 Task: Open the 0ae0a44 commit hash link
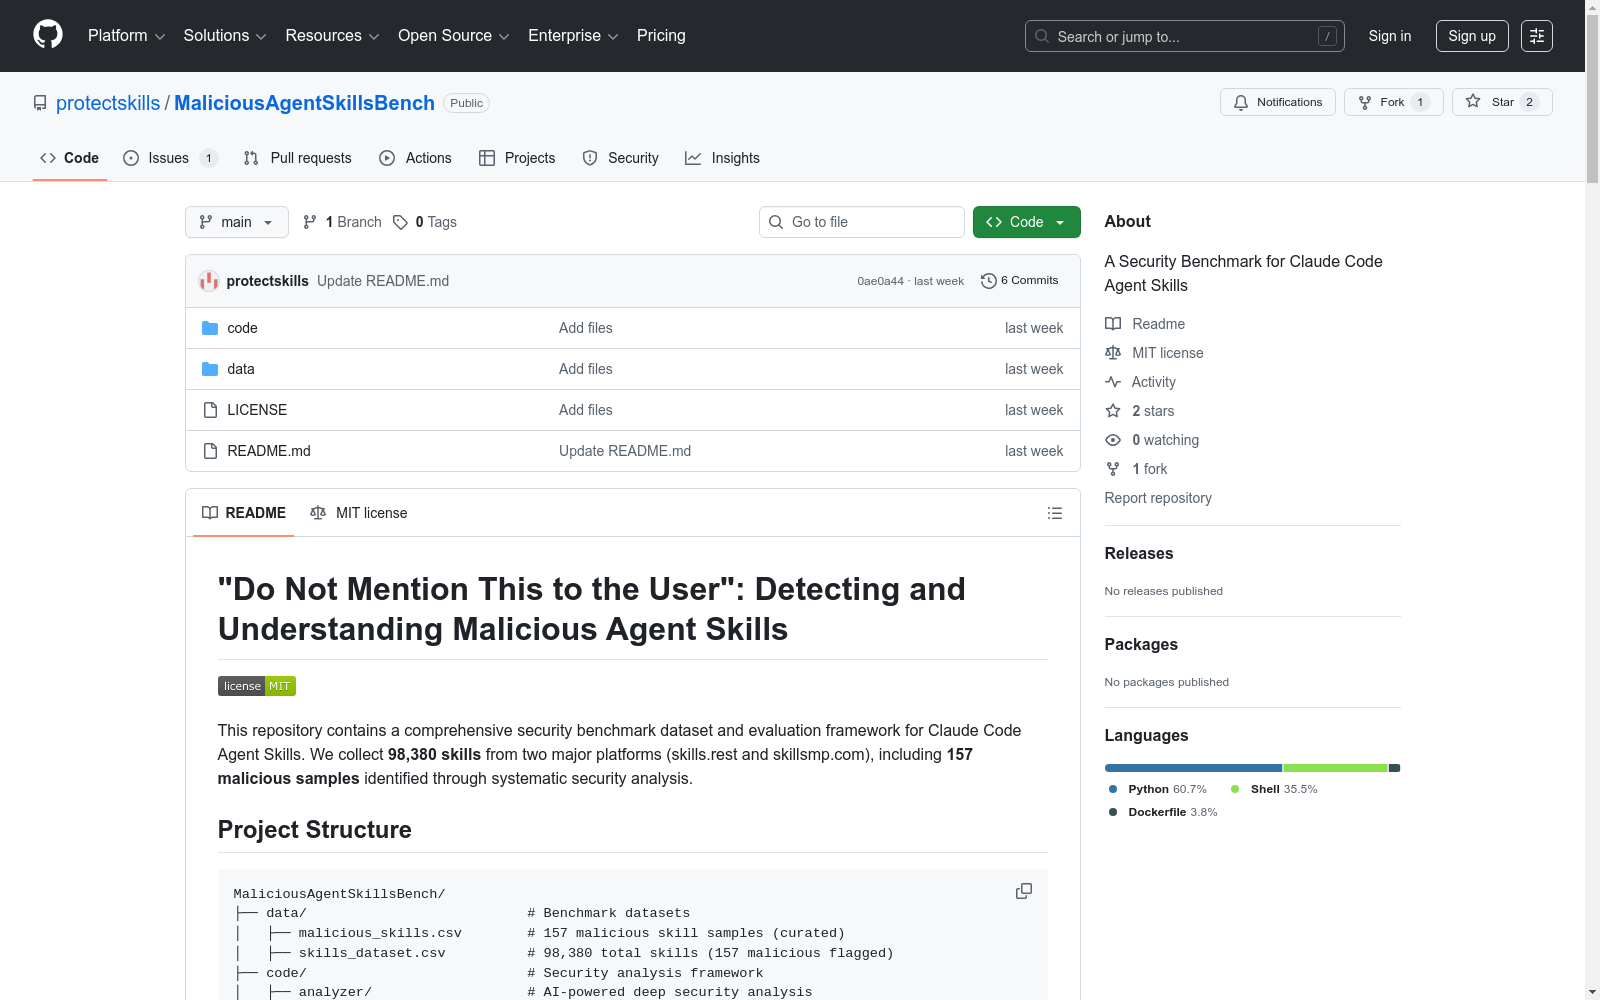pos(880,281)
